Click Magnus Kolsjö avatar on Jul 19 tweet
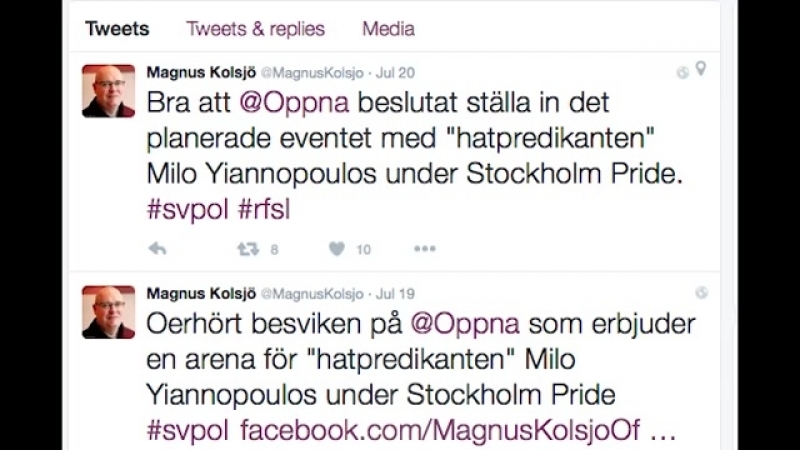Viewport: 800px width, 450px height. (x=108, y=313)
